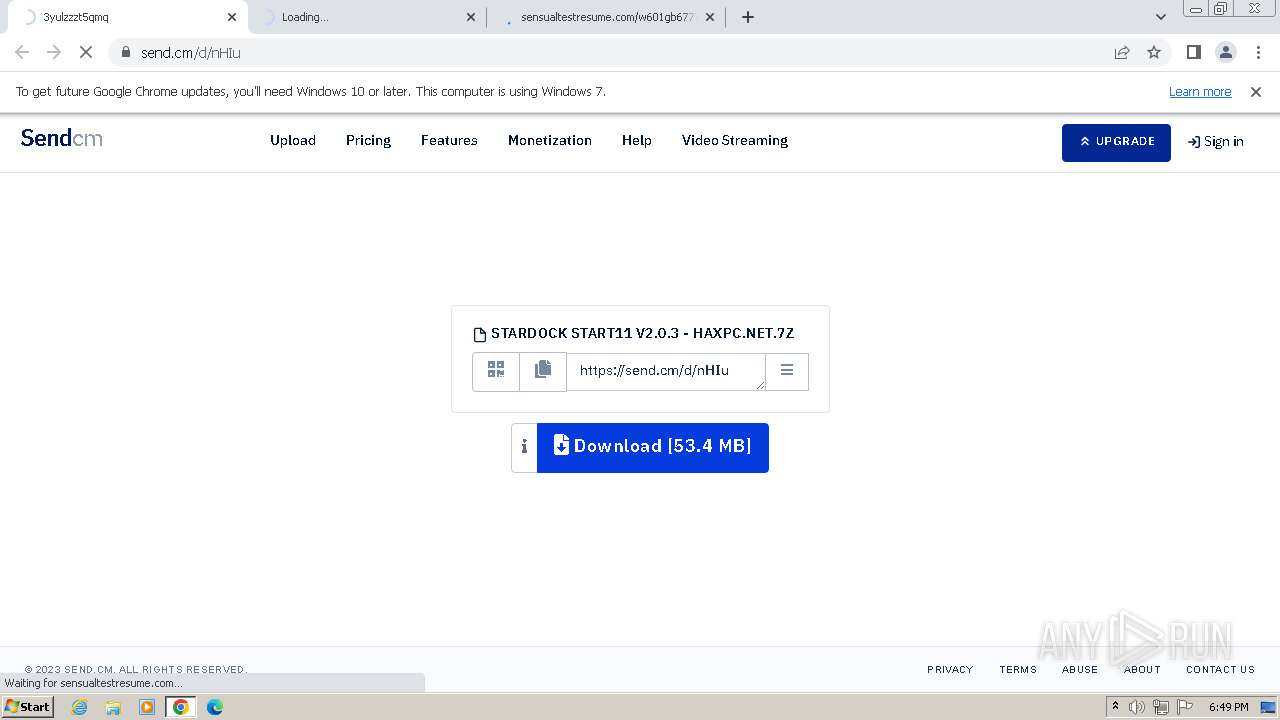Click the TERMS footer link
Screen dimensions: 1280x720
pos(1018,670)
